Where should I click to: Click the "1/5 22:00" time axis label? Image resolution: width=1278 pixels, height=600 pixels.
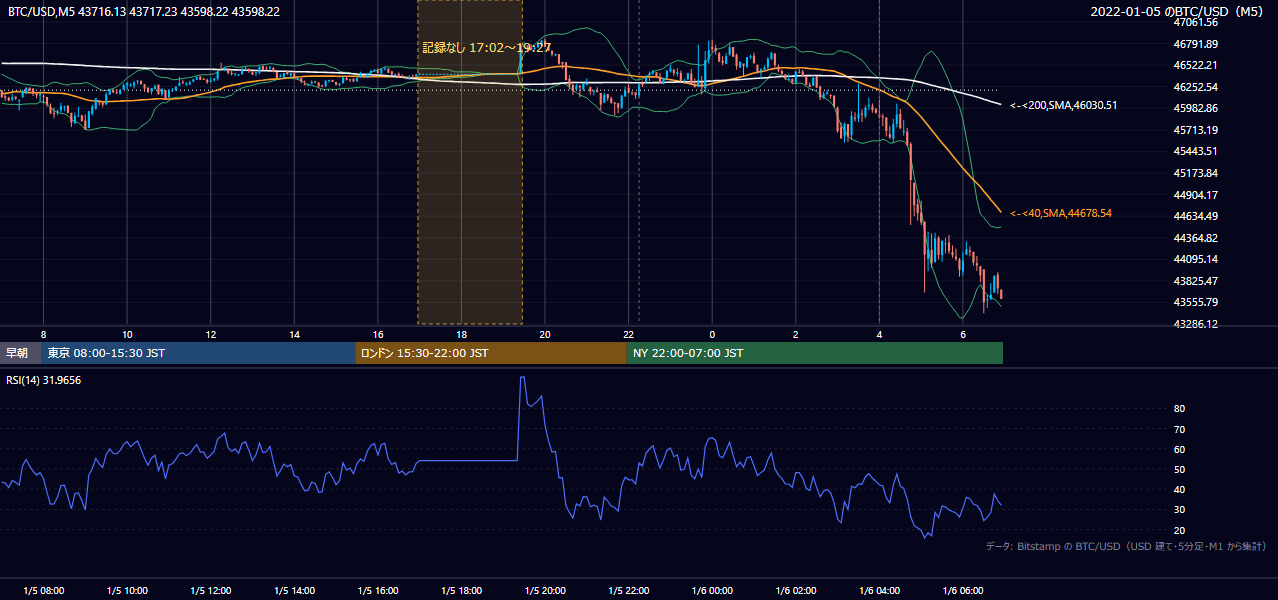click(x=628, y=591)
